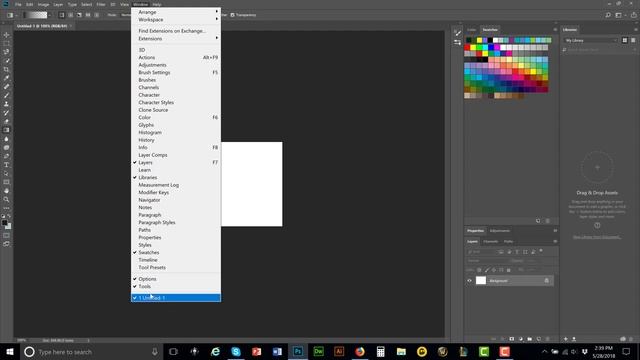Viewport: 640px width, 360px height.
Task: Toggle the Transparency checkbox in options bar
Action: [x=233, y=15]
